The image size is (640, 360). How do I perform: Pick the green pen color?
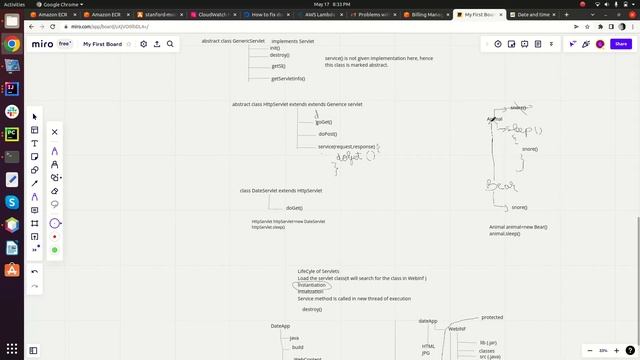pos(55,250)
